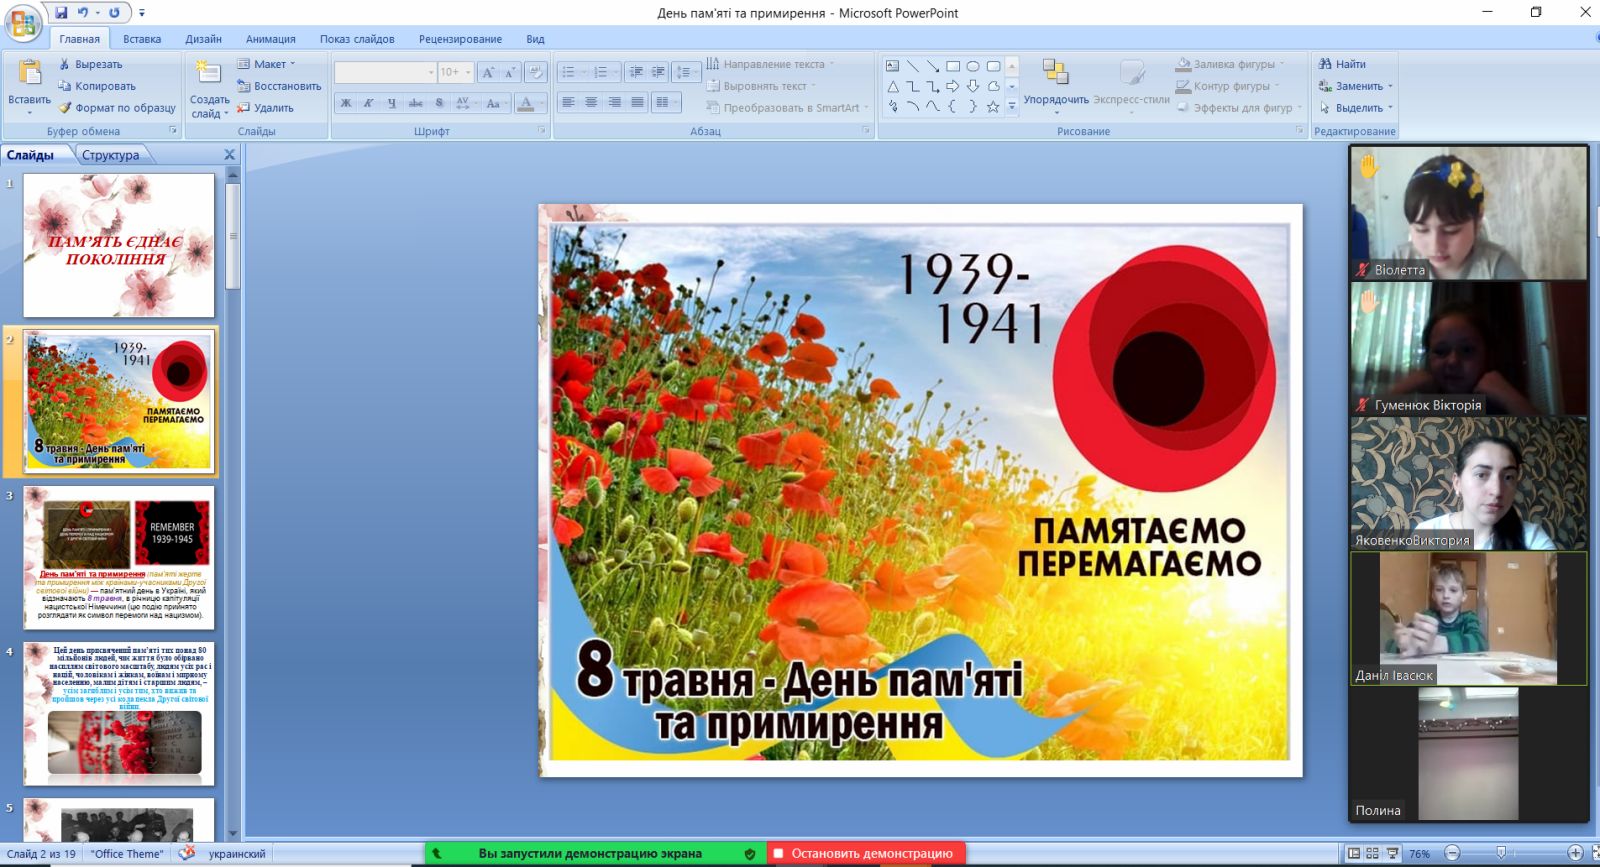1600x867 pixels.
Task: Open the round Office button menu
Action: click(x=23, y=23)
